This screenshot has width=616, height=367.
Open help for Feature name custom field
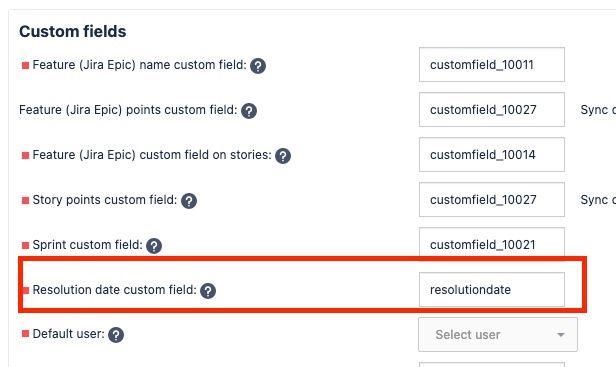(x=258, y=66)
